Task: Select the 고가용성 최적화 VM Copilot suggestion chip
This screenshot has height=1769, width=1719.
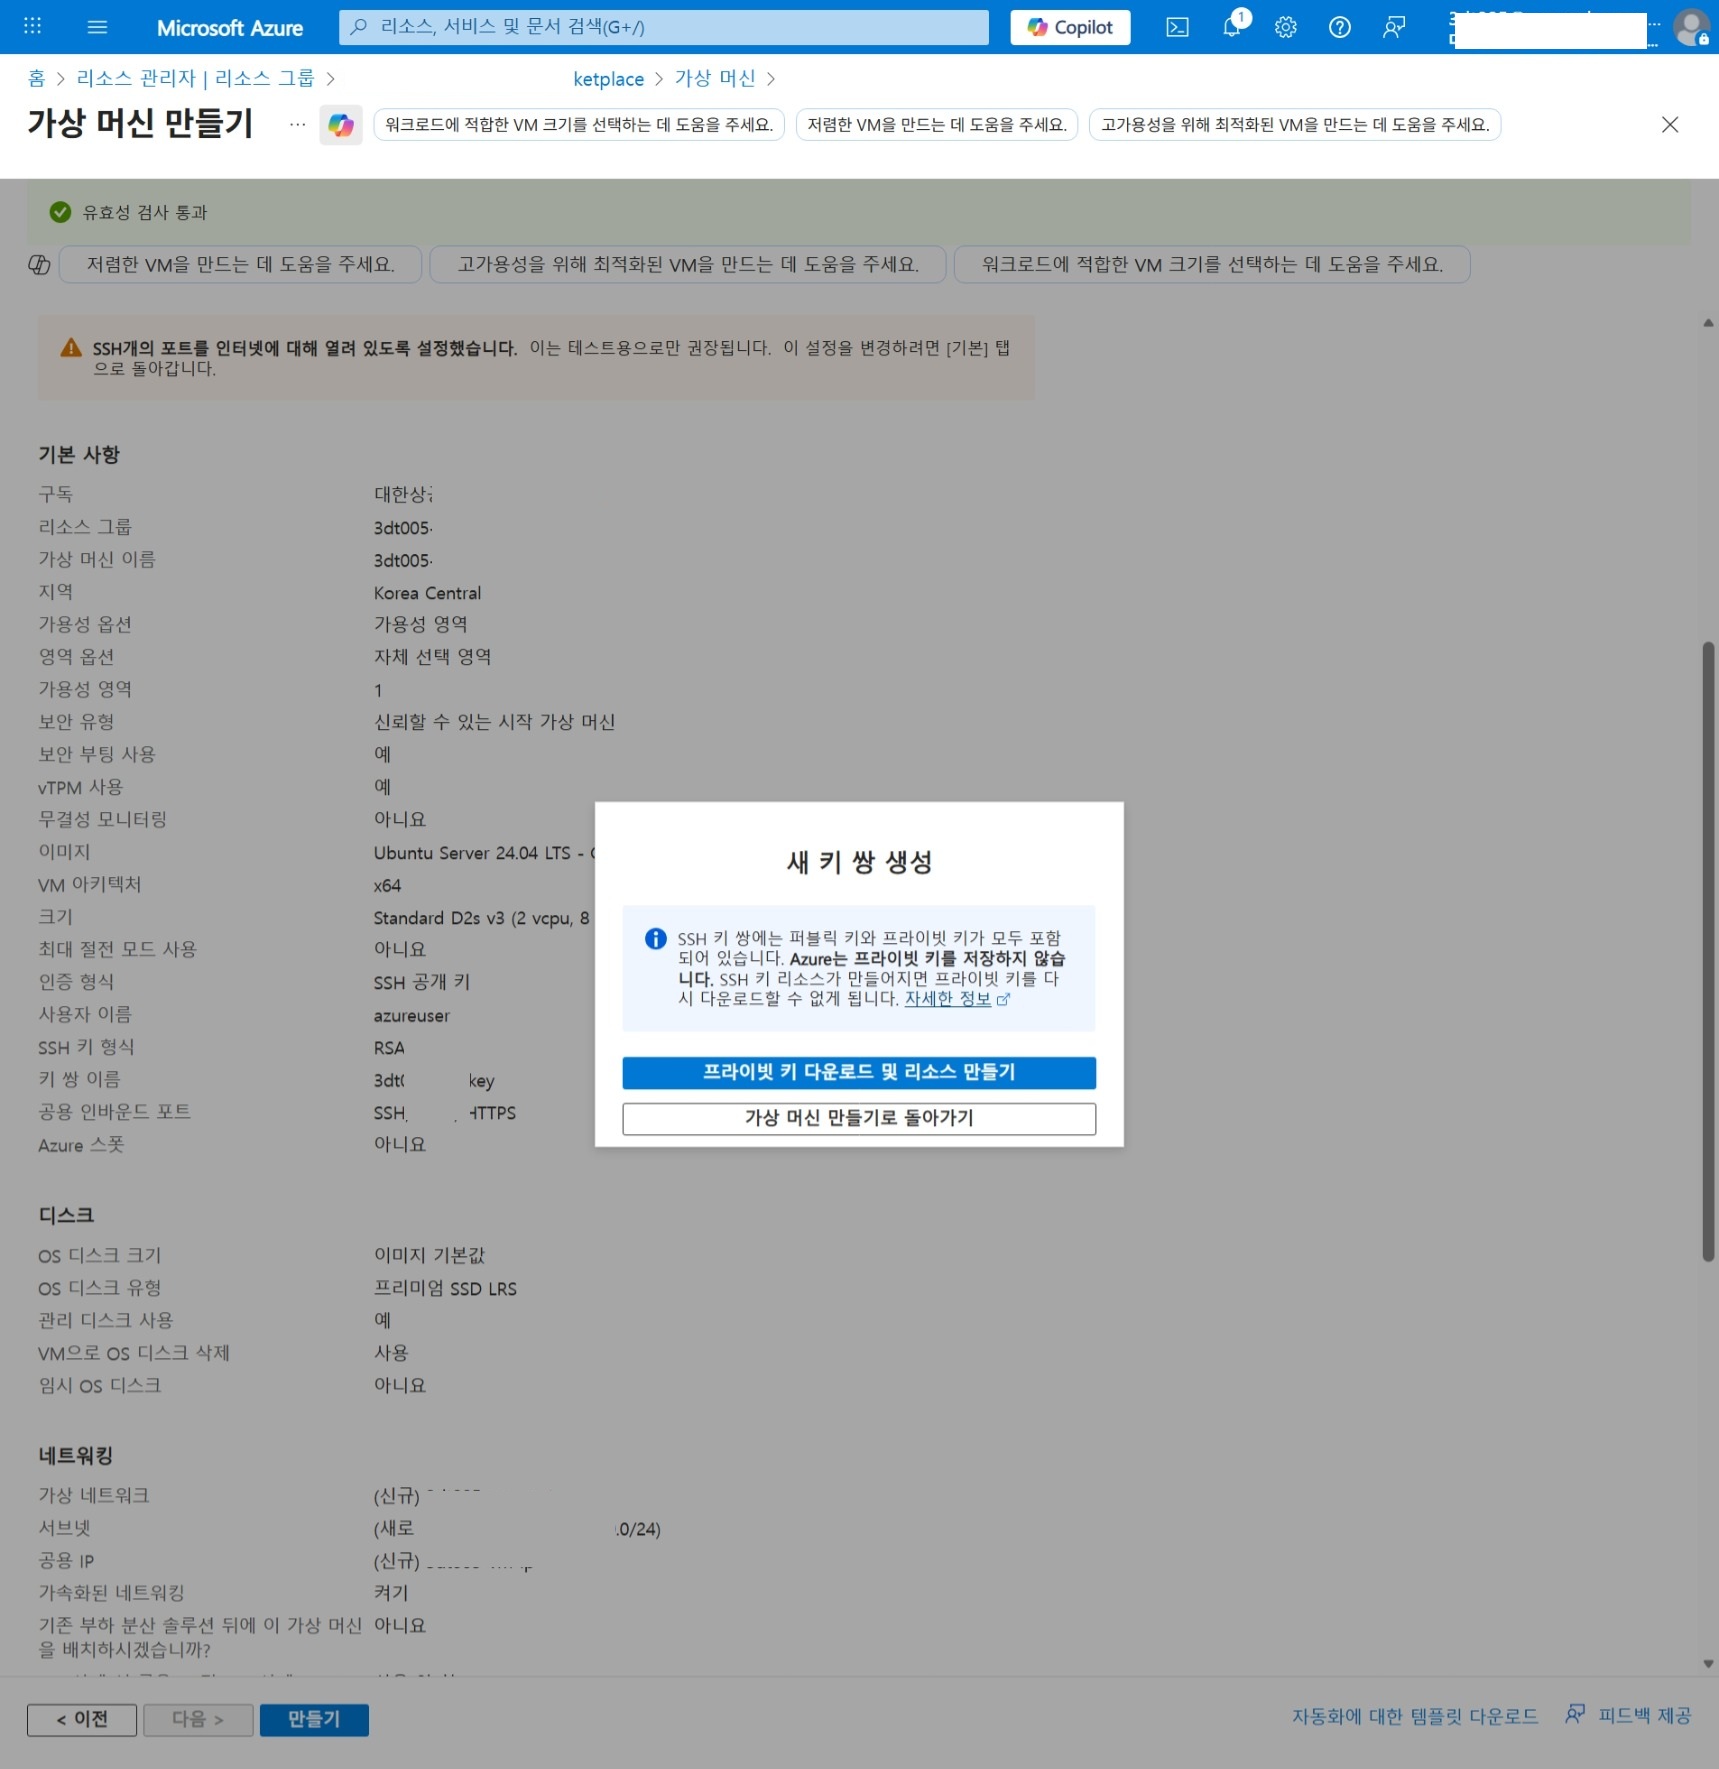Action: [687, 264]
